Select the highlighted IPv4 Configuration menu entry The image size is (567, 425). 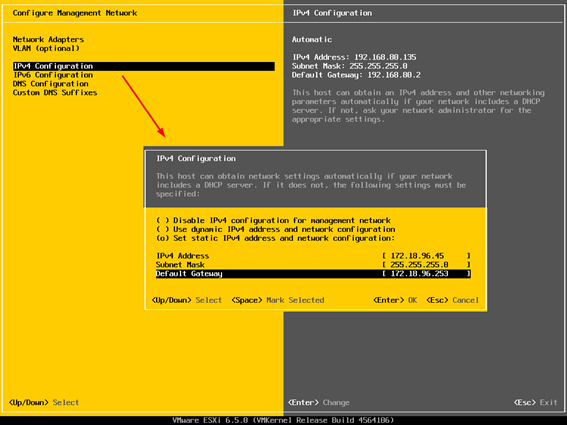point(144,66)
